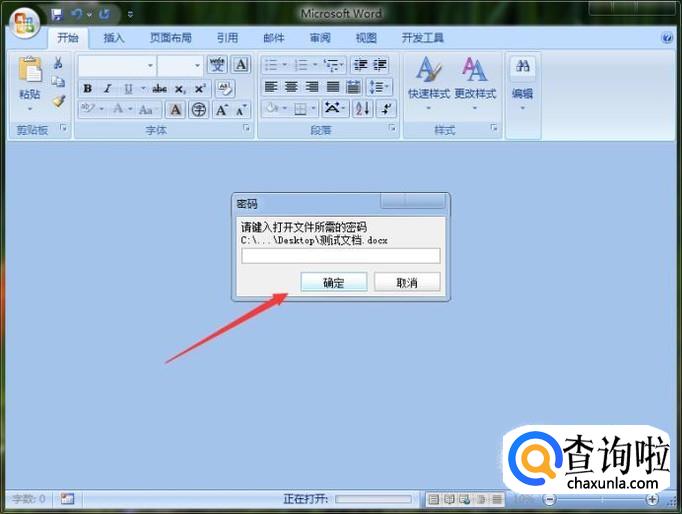Click the sort A-Z icon

(362, 108)
